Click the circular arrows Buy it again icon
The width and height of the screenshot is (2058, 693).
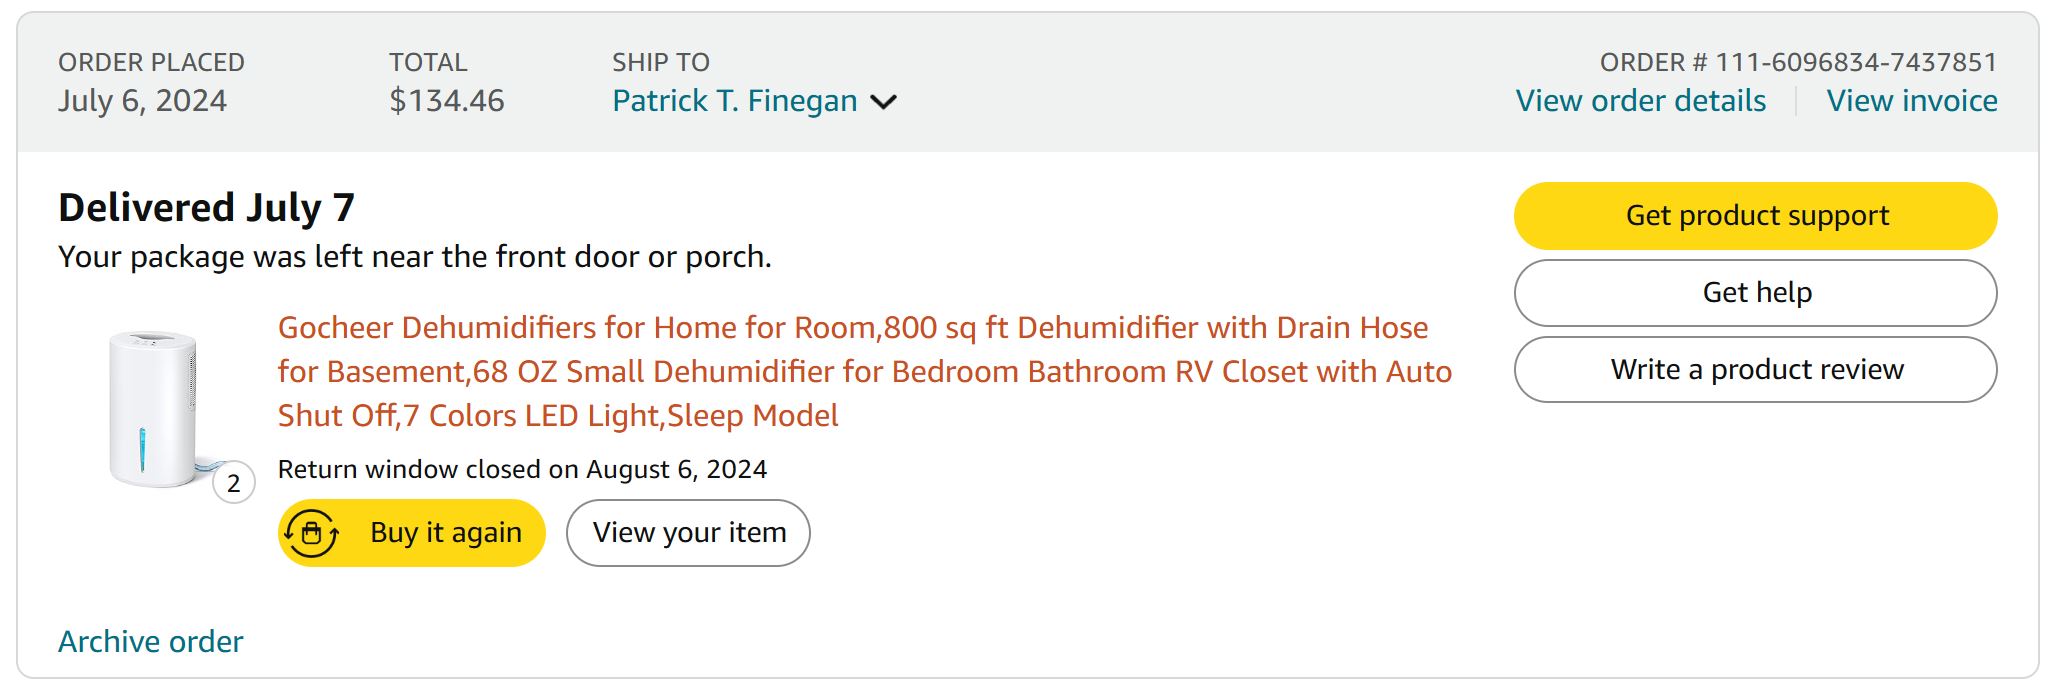pyautogui.click(x=312, y=533)
